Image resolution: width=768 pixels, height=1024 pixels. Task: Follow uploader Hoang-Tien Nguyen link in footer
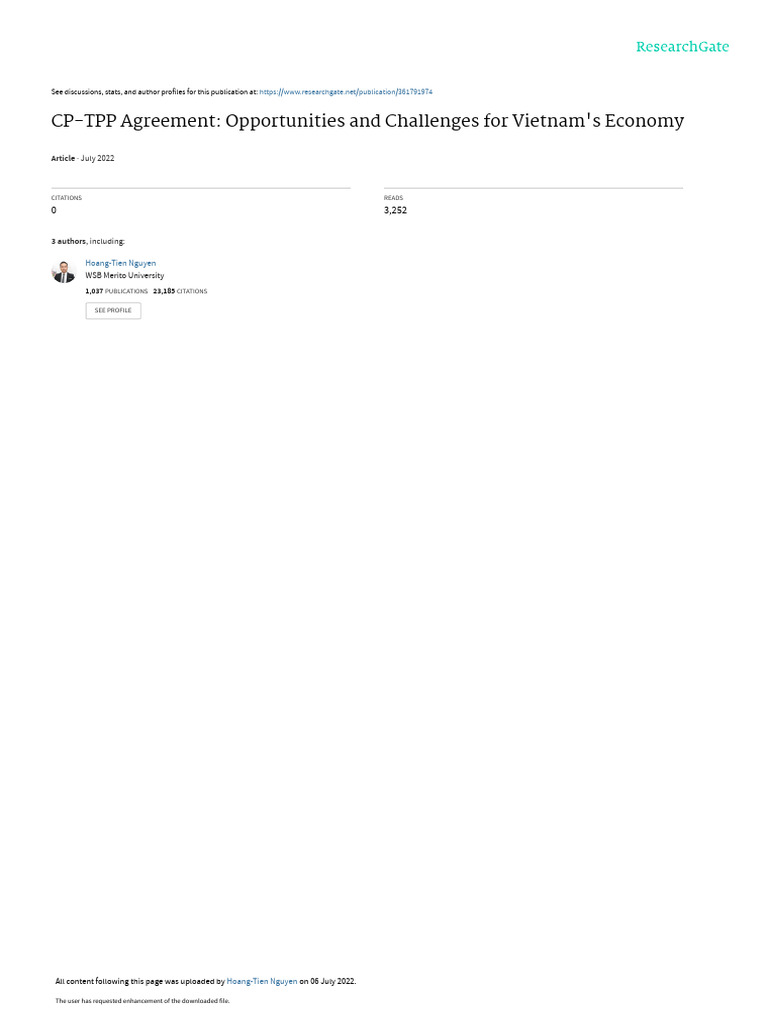pos(262,982)
